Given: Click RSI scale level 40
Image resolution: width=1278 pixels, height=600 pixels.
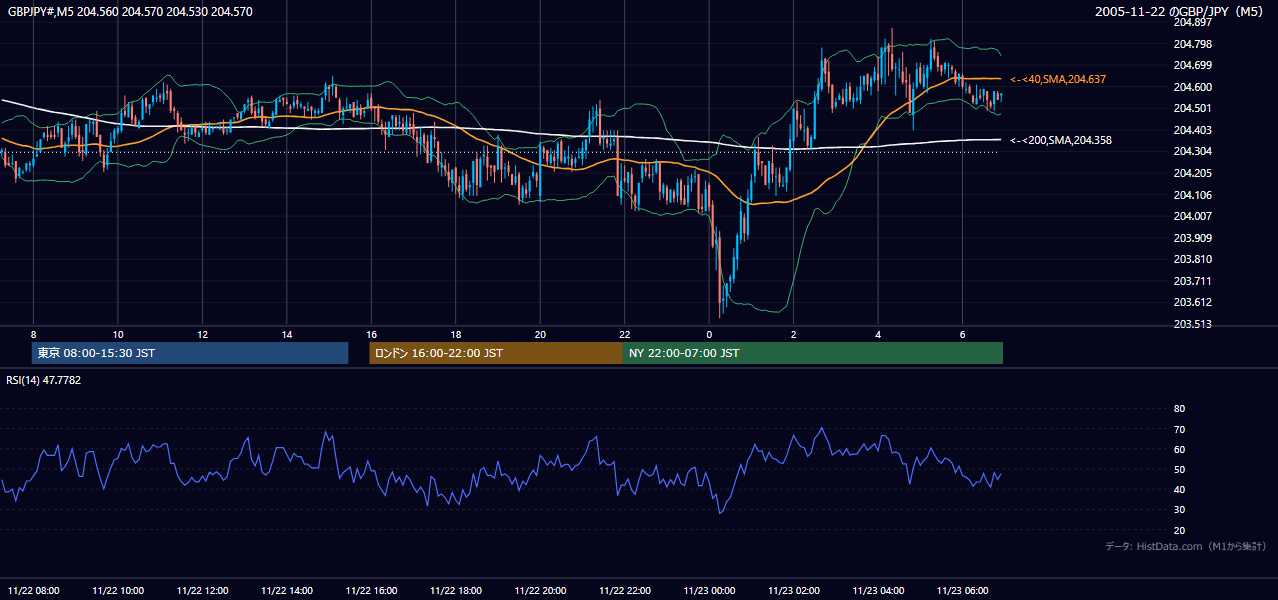Looking at the screenshot, I should click(1179, 489).
